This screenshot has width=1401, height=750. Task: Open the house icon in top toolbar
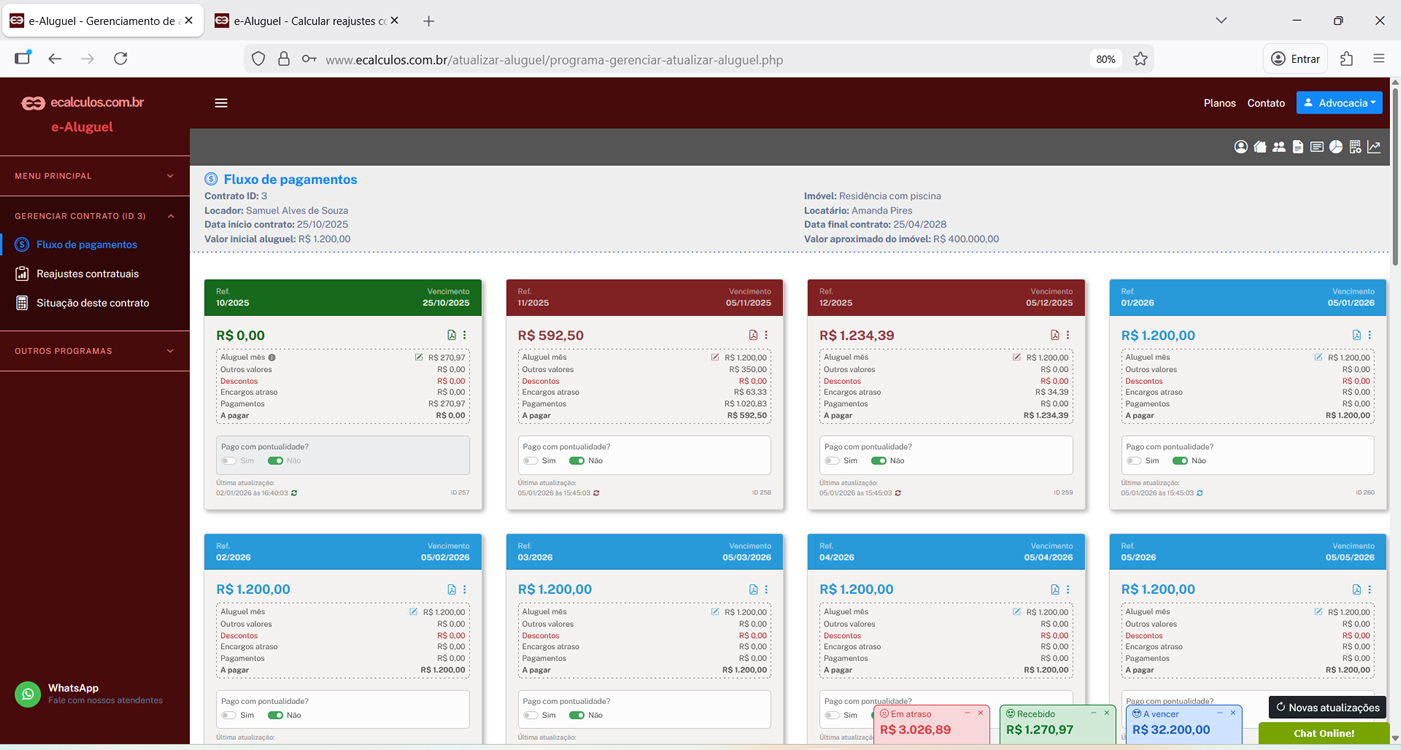point(1260,147)
